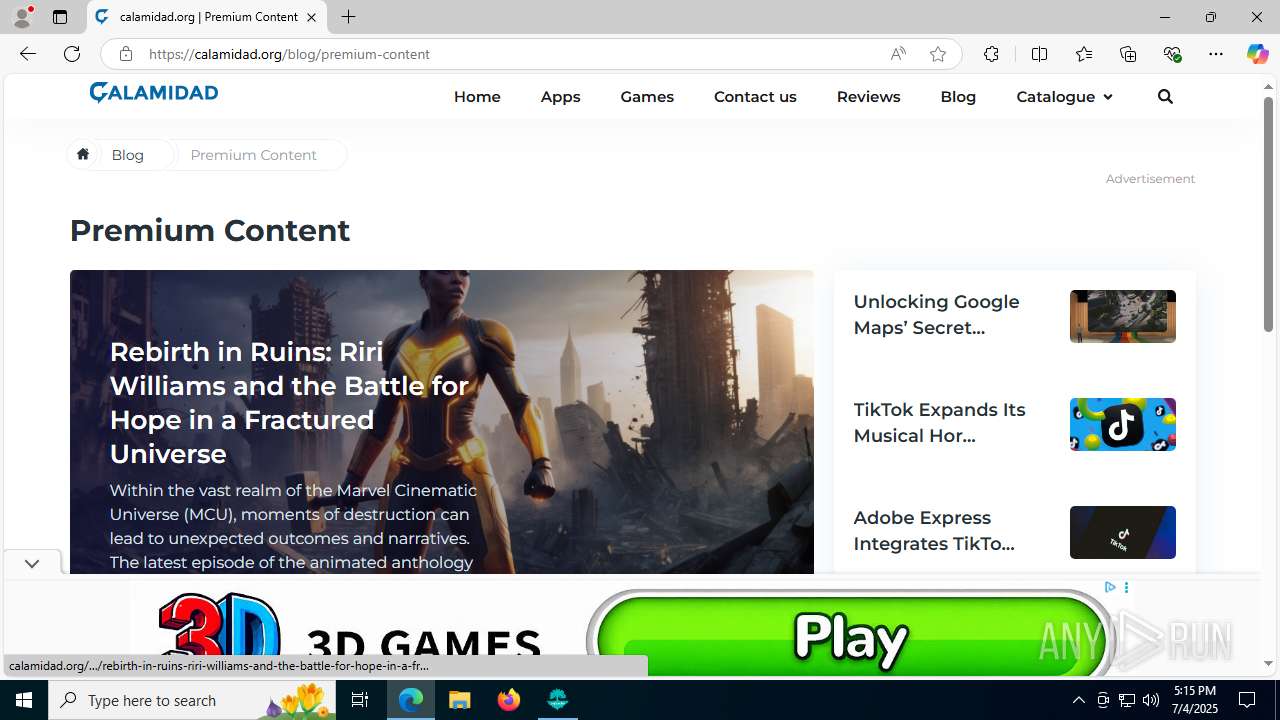Click the Calamidad logo
The height and width of the screenshot is (720, 1280).
point(154,92)
